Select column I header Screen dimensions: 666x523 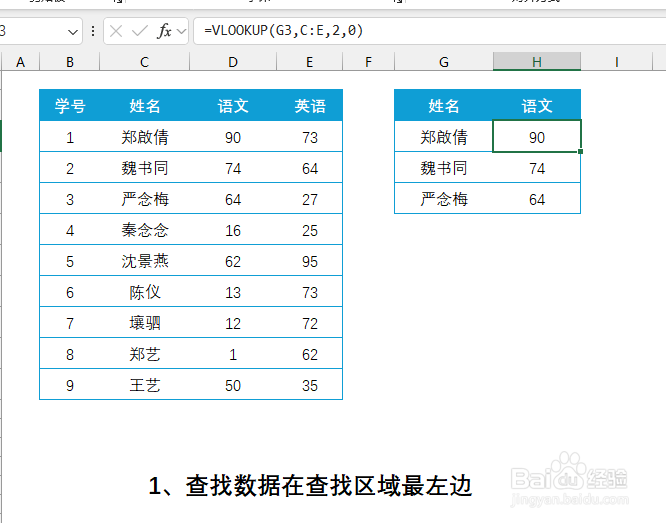coord(617,62)
